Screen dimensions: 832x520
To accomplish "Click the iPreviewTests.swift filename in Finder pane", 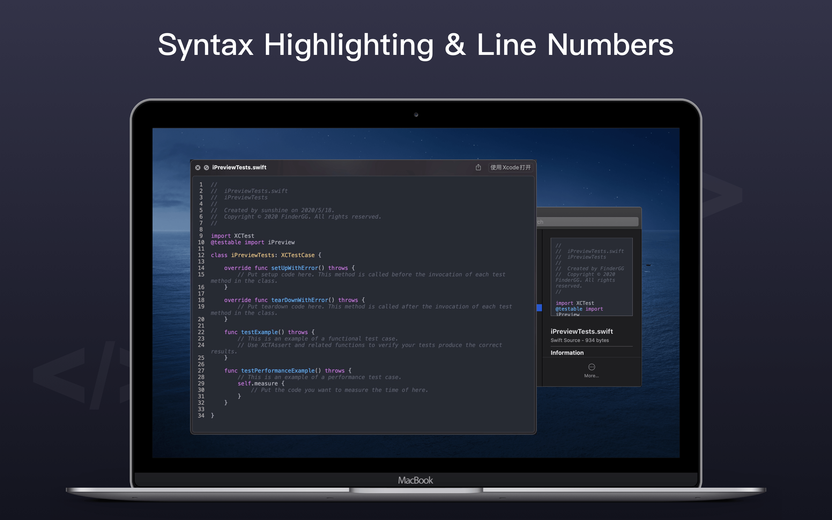I will click(x=582, y=332).
